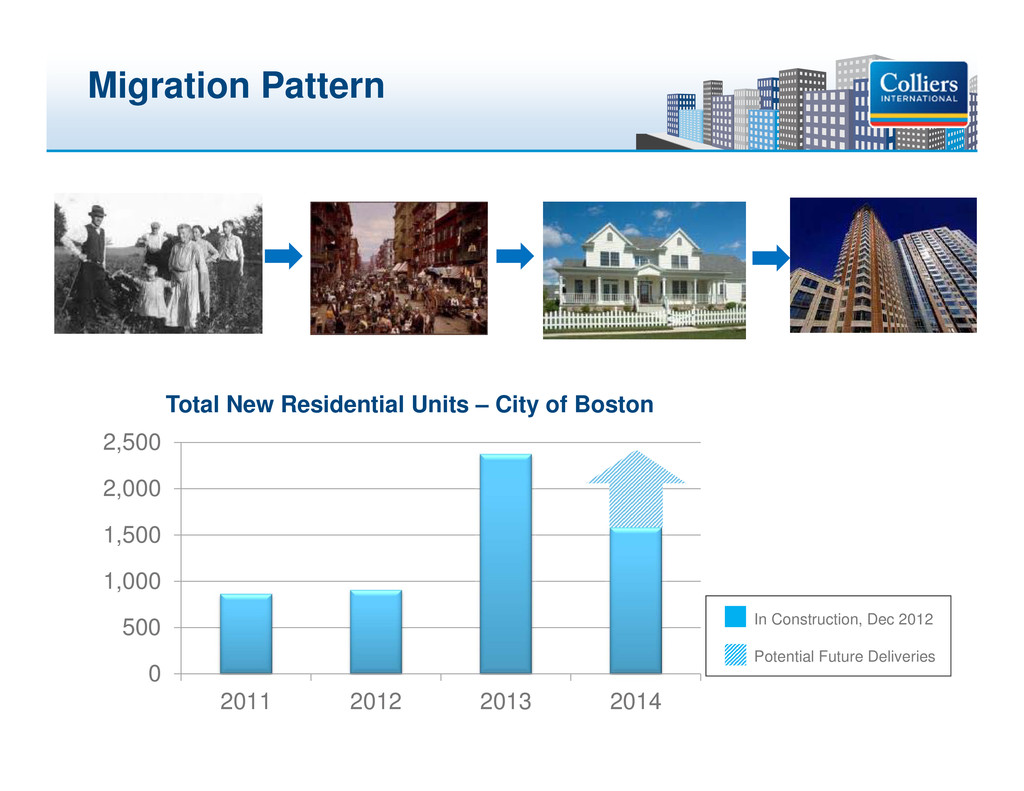The image size is (1024, 791).
Task: Click the arrow after the farm photo
Action: [283, 255]
